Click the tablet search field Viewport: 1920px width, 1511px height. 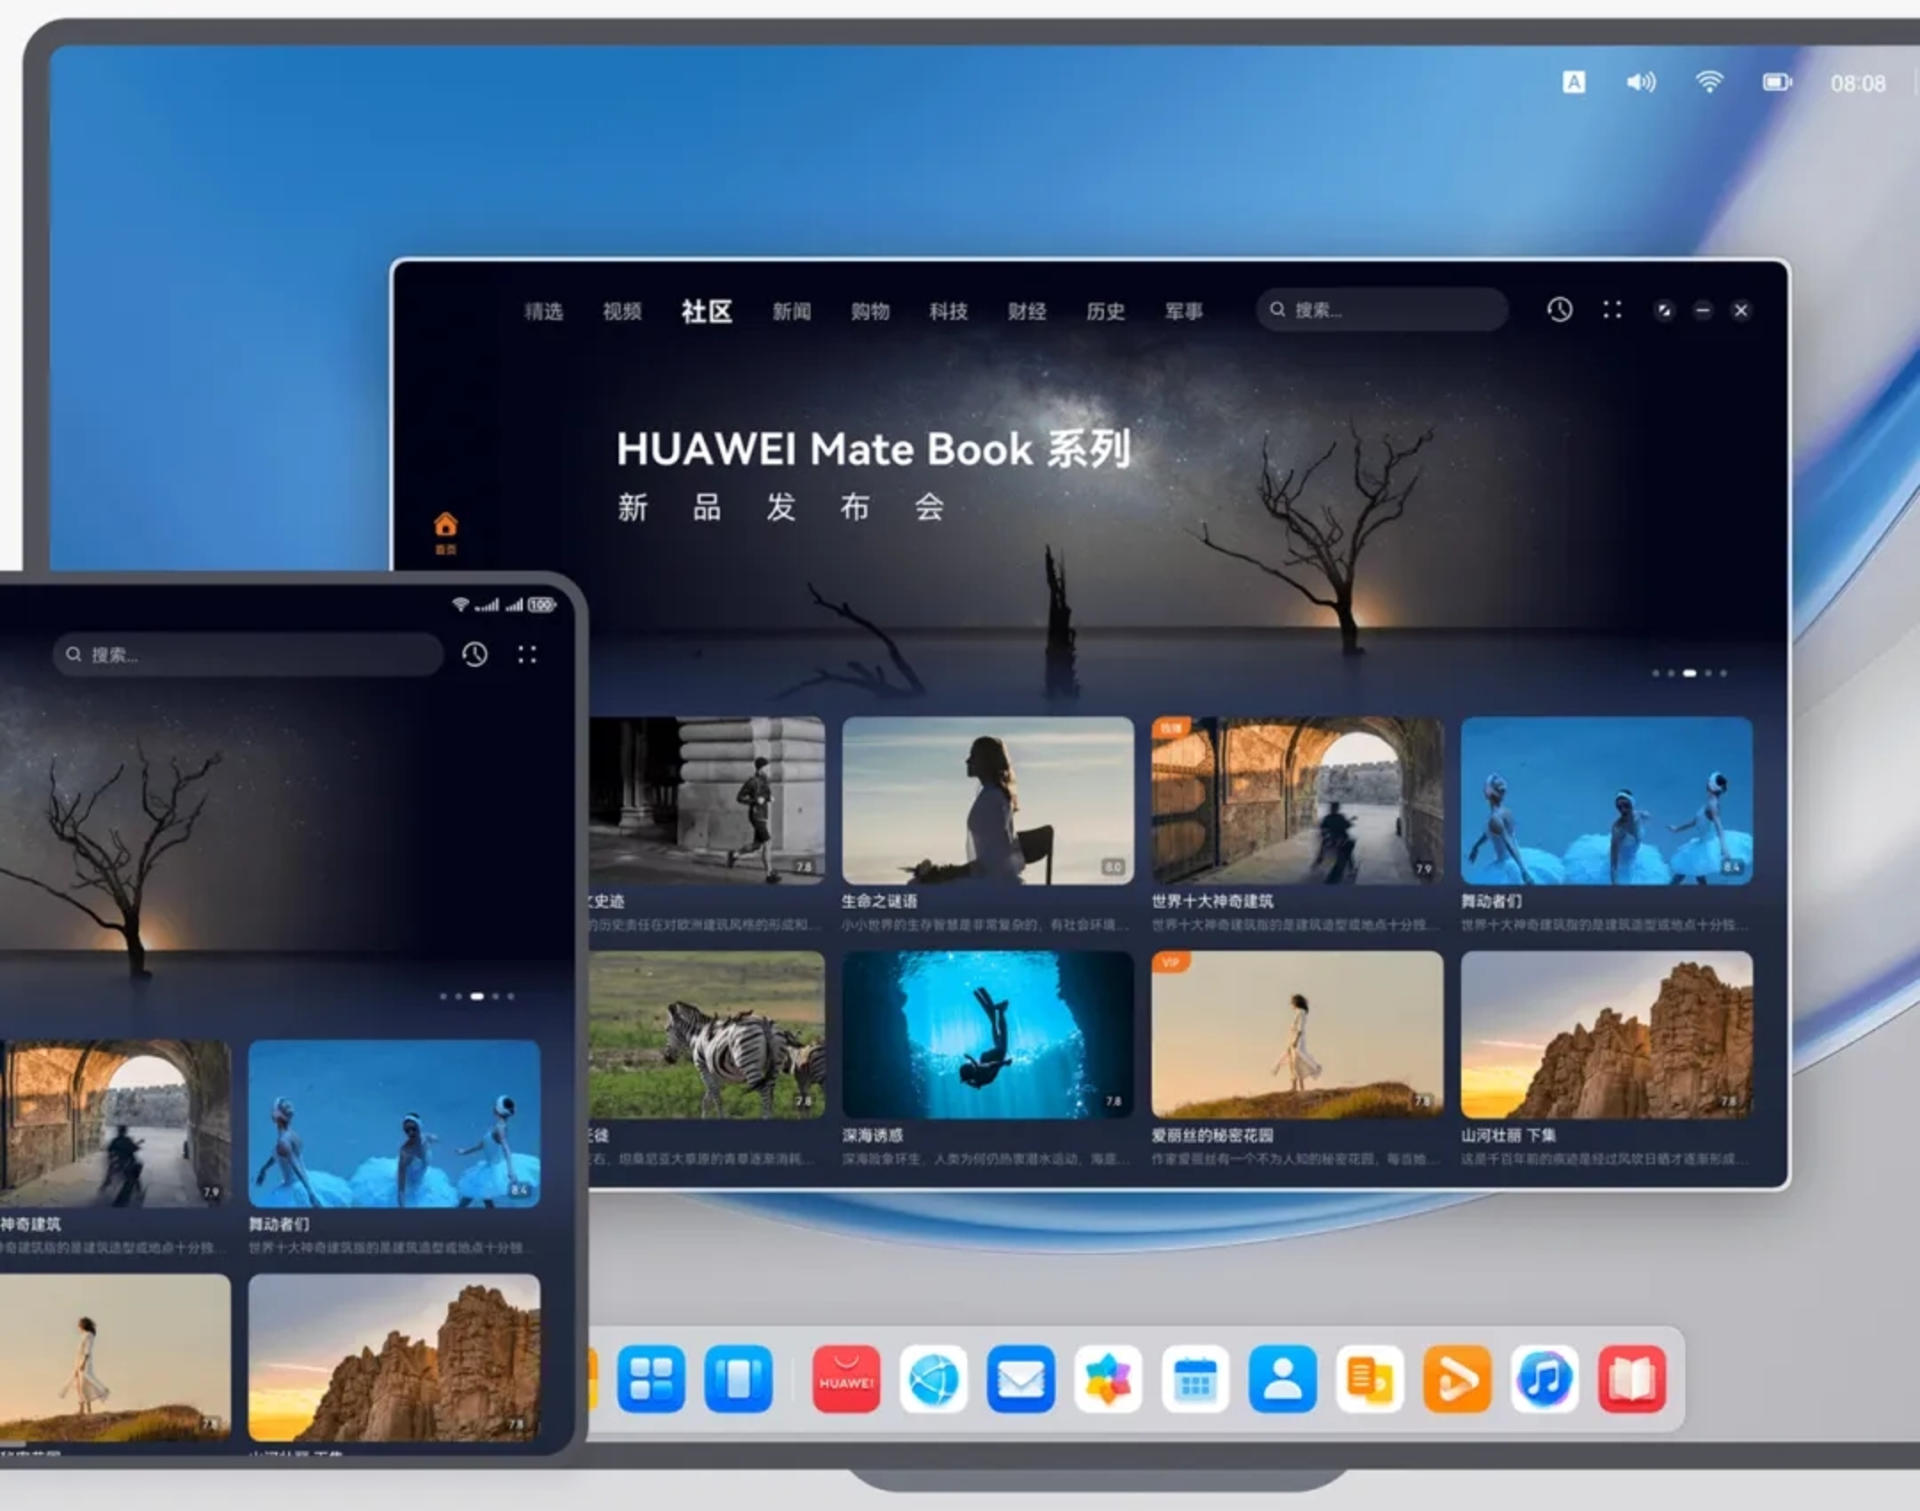[250, 655]
